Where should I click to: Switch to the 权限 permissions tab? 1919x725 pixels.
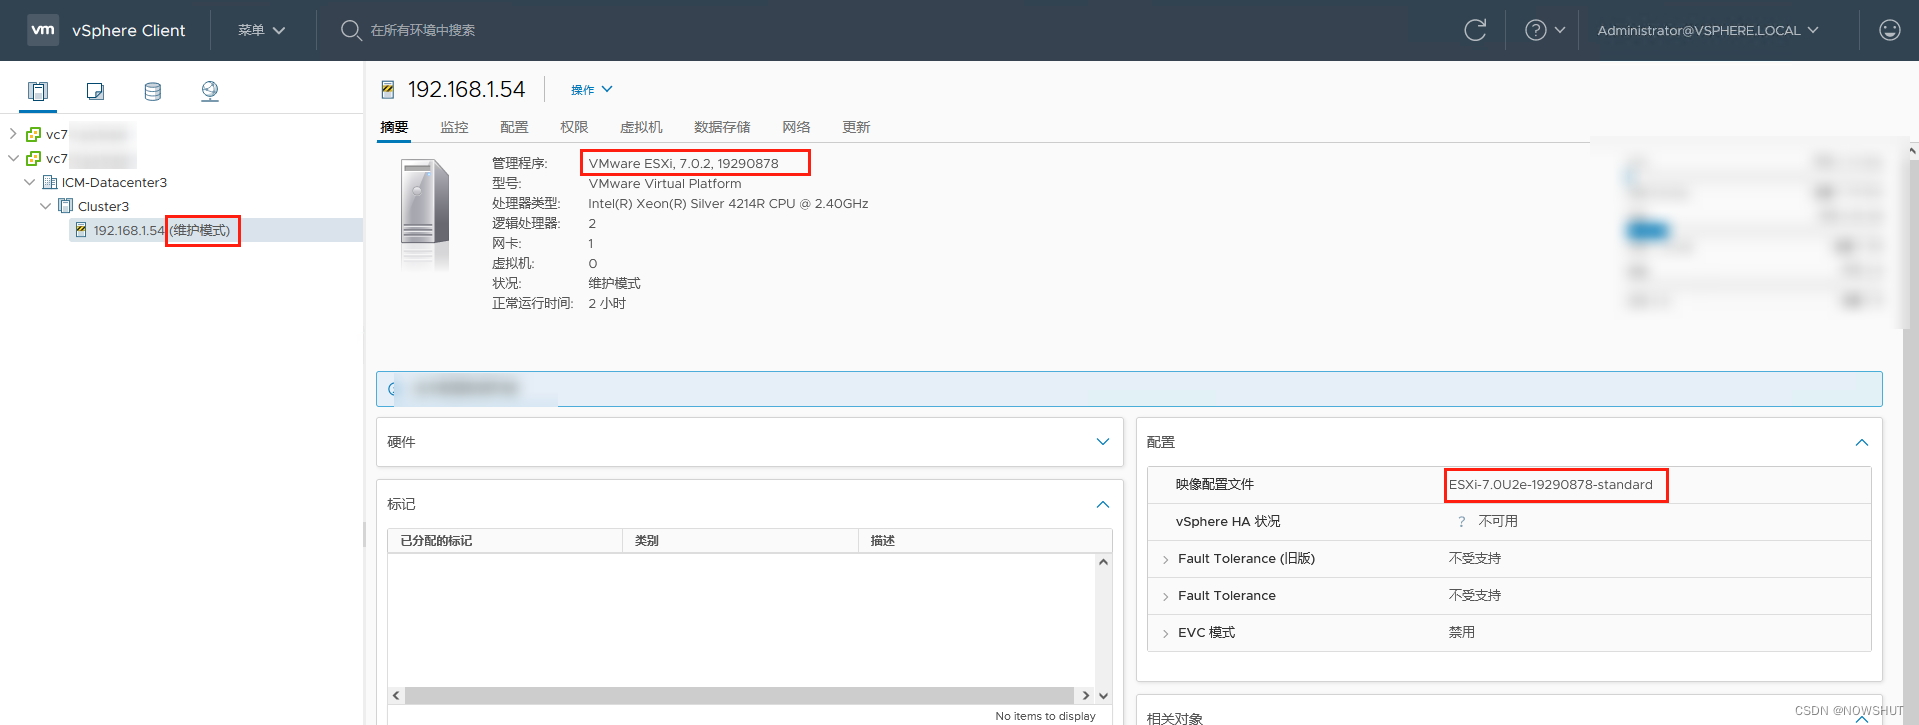click(574, 127)
